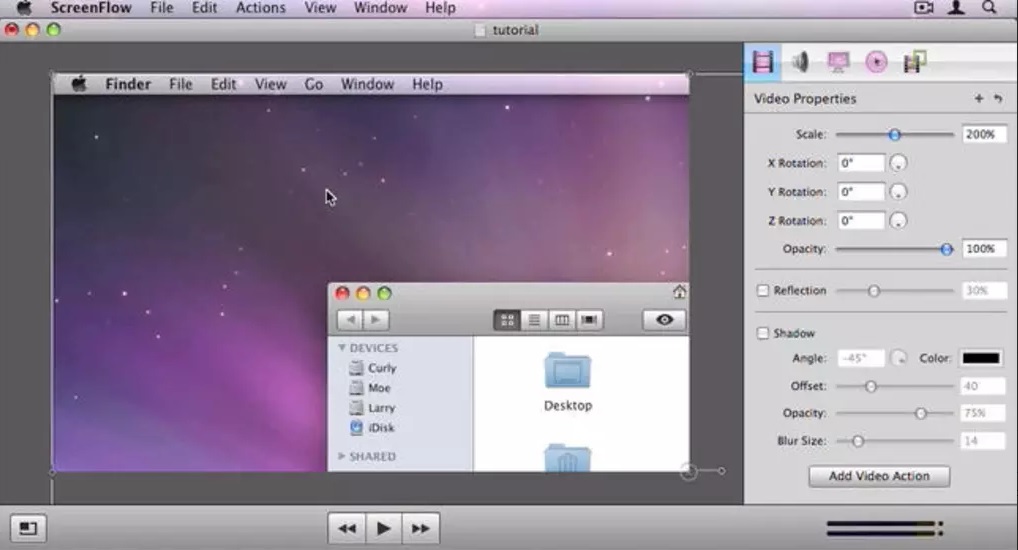Click the Shadow Angle dial

point(899,358)
